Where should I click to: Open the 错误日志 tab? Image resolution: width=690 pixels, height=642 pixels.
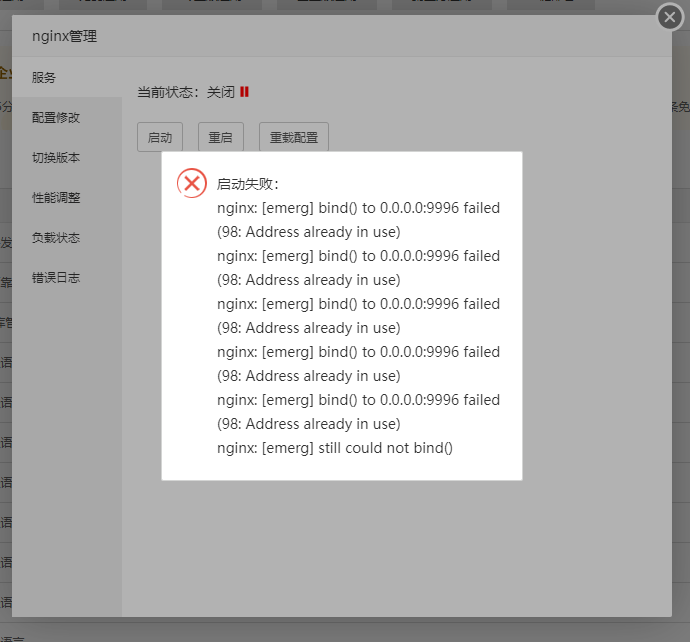click(67, 278)
